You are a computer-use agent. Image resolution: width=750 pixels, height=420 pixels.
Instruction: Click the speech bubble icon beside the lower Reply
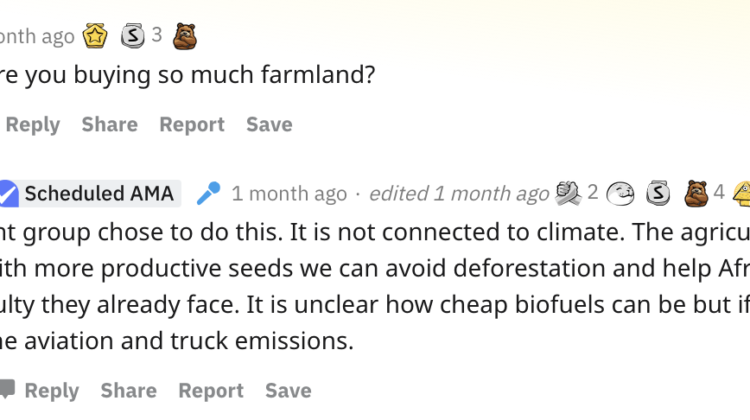(x=7, y=390)
